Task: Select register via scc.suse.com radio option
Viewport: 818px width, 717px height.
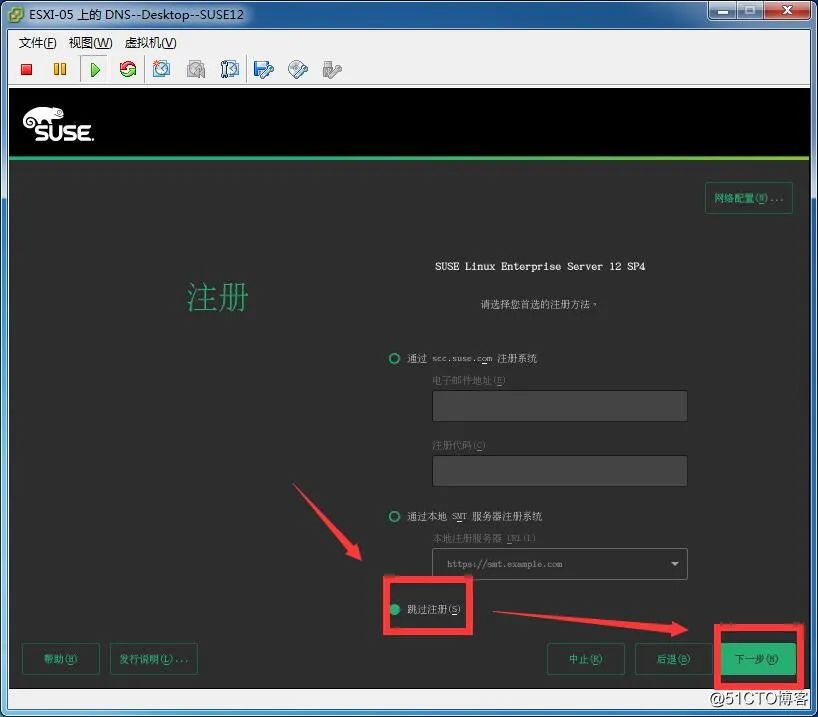Action: [394, 358]
